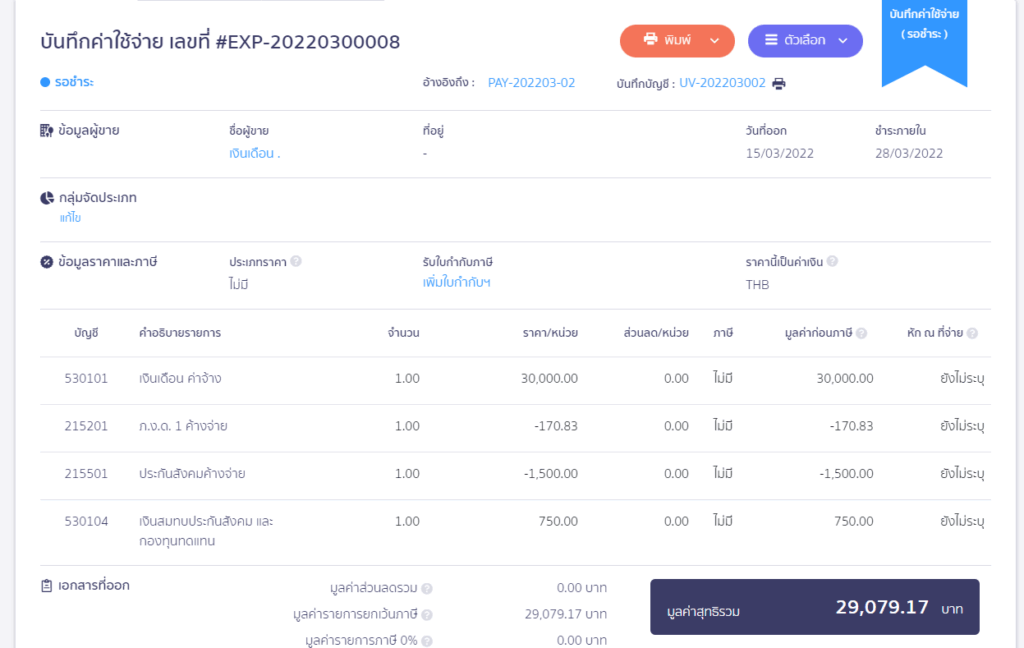Click the building icon beside ข้อมูลผู้ขาย
1024x648 pixels.
pyautogui.click(x=44, y=131)
